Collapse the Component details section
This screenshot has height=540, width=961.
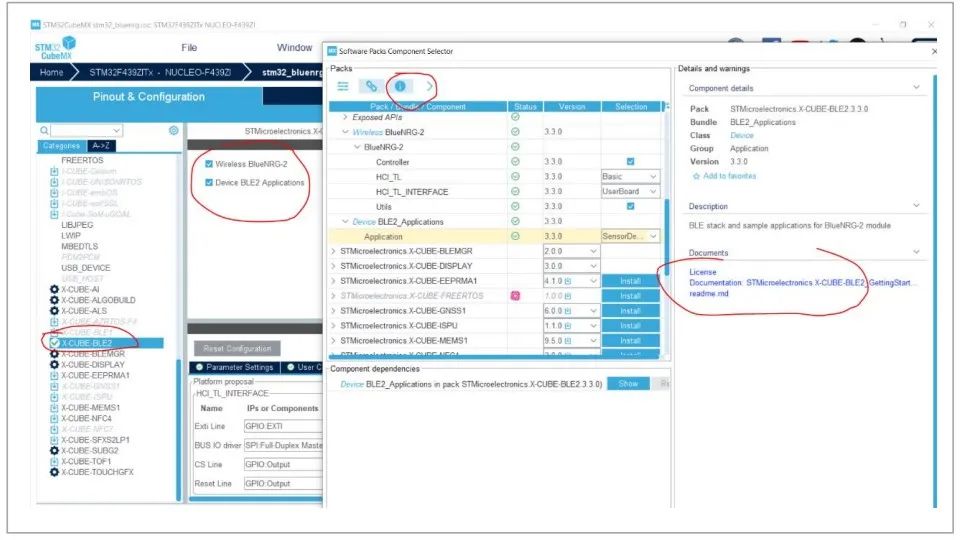916,88
